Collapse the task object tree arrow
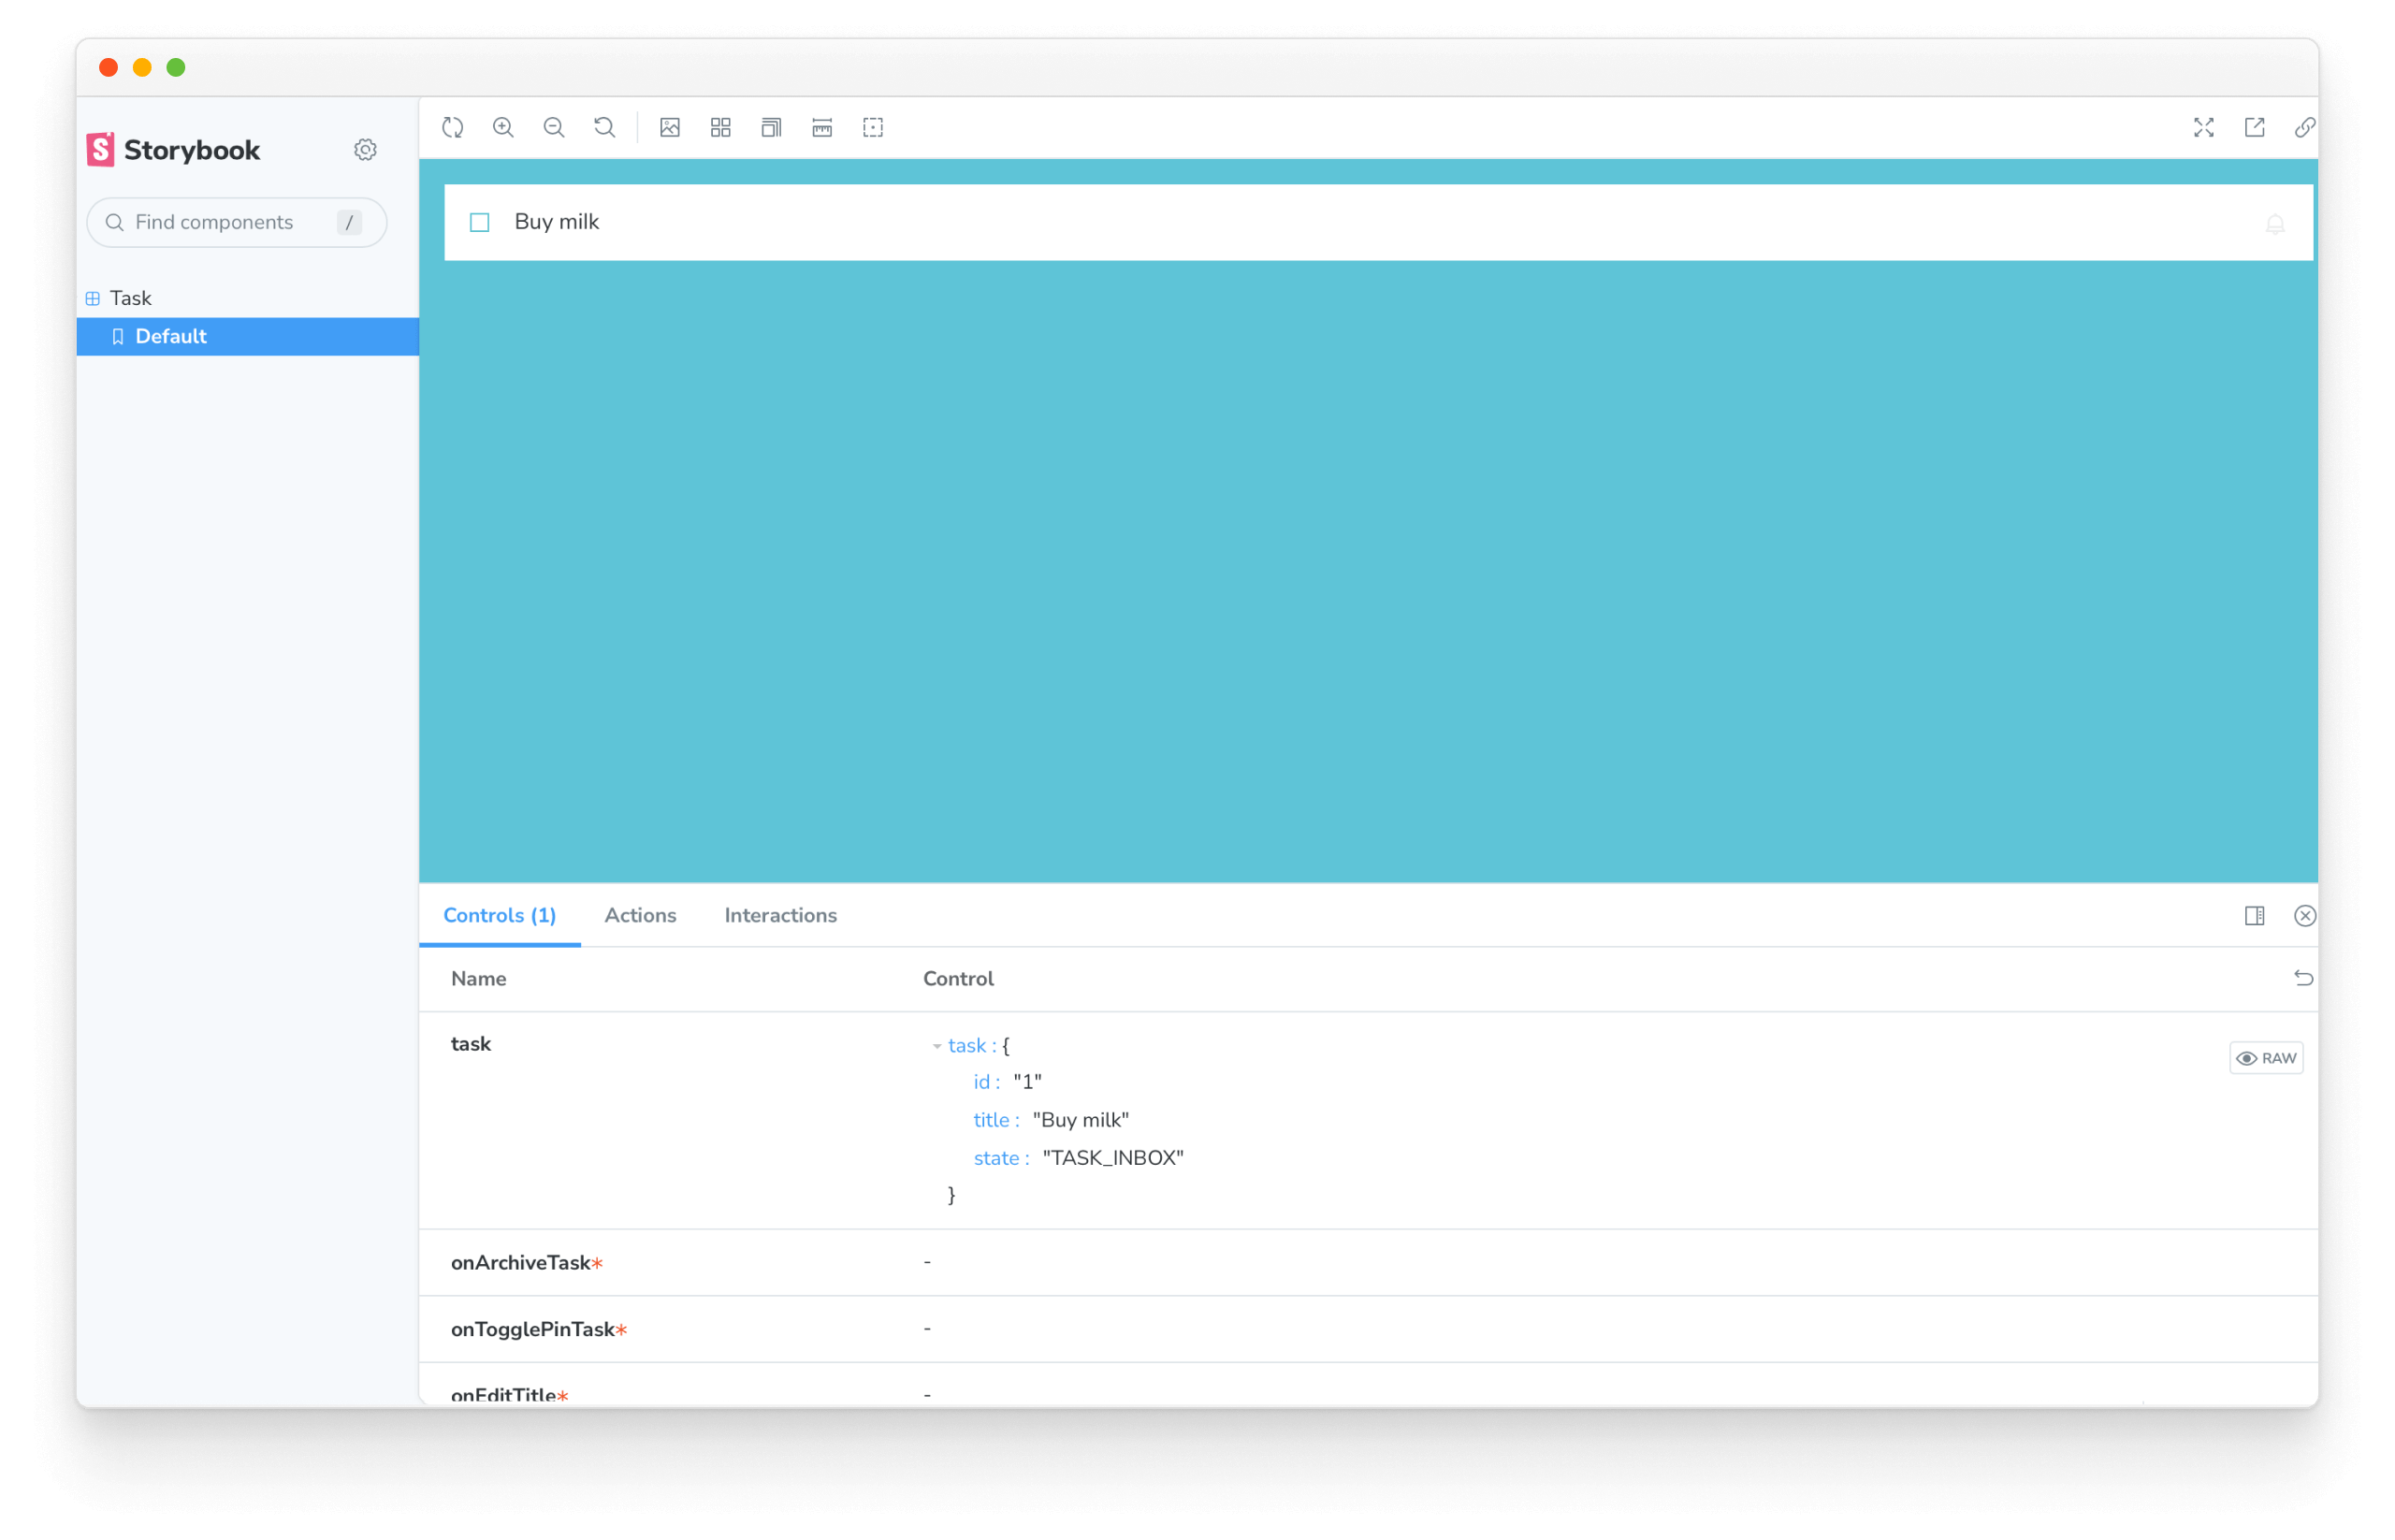Screen dimensions: 2395x1540 point(937,1046)
